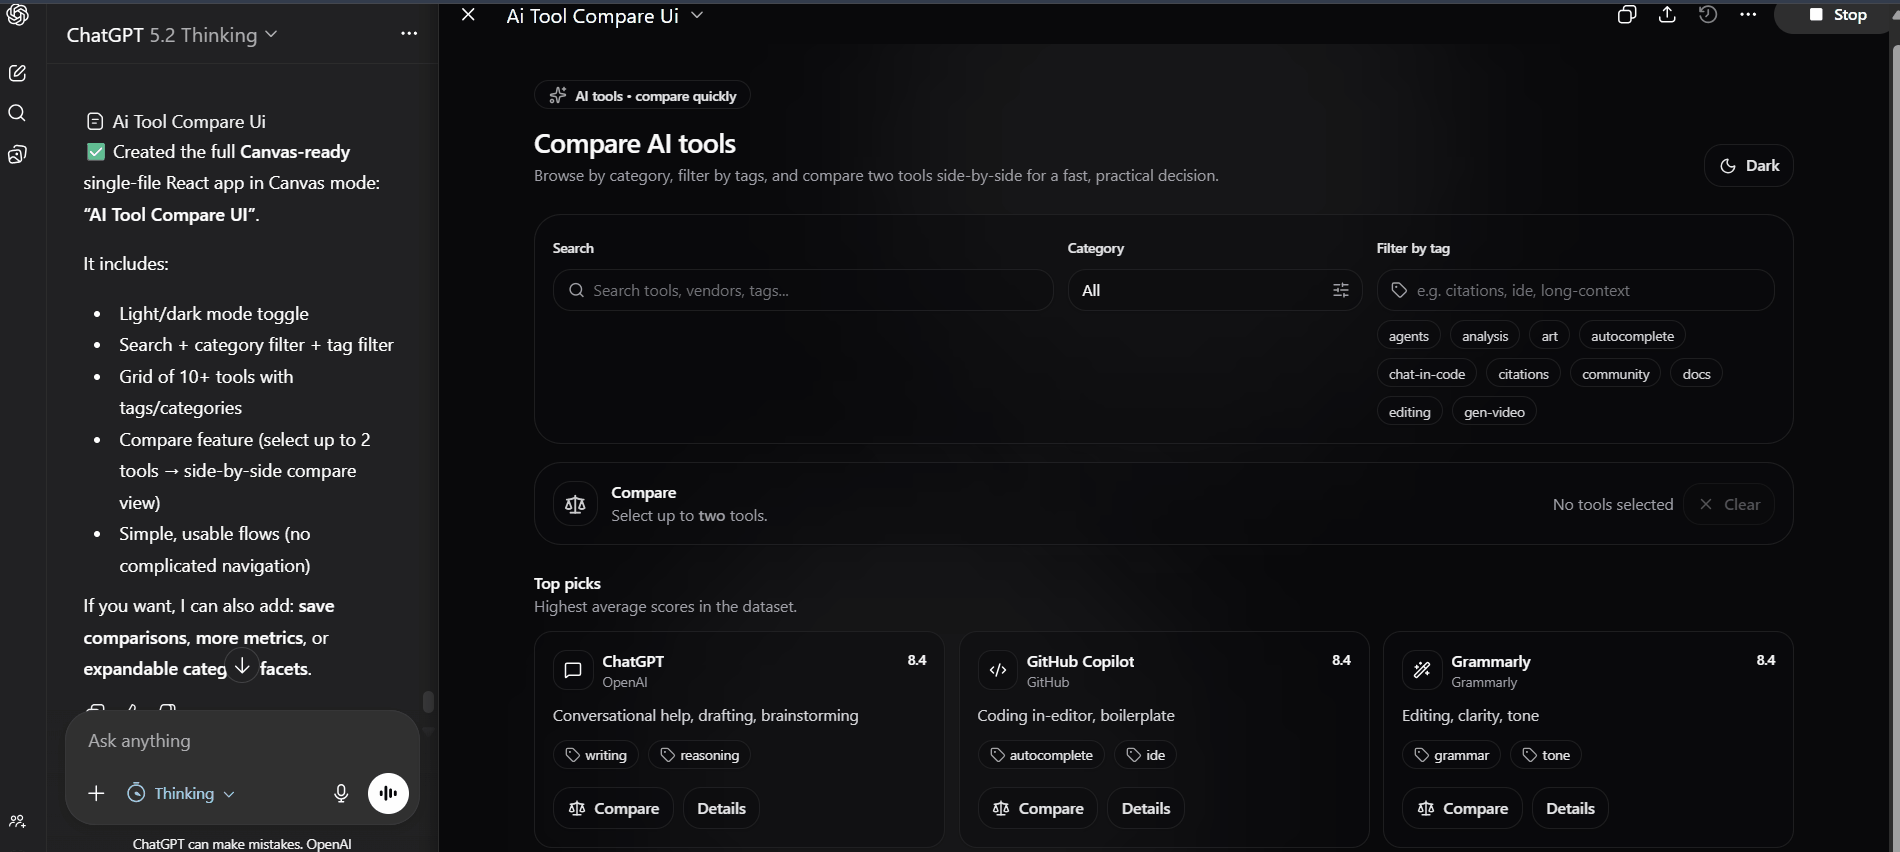The image size is (1900, 852).
Task: Open Details for GitHub Copilot
Action: [x=1145, y=808]
